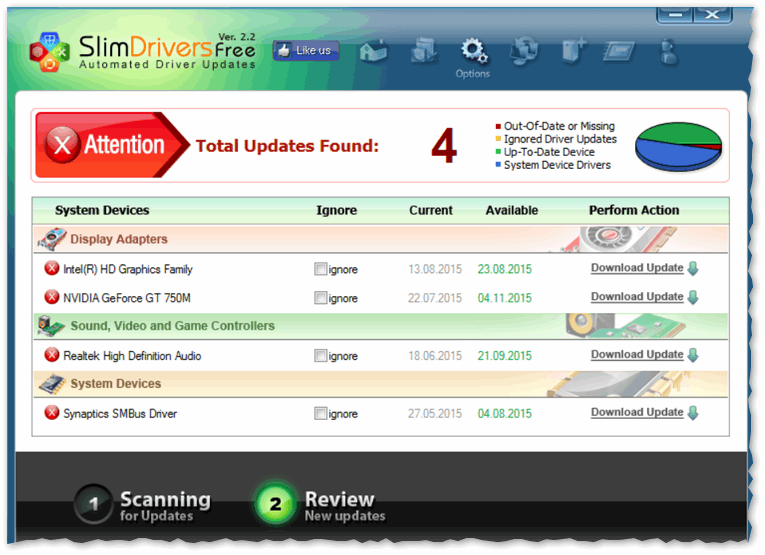Select the Intel(R) HD Graphics Family name
The image size is (765, 555).
(x=128, y=269)
